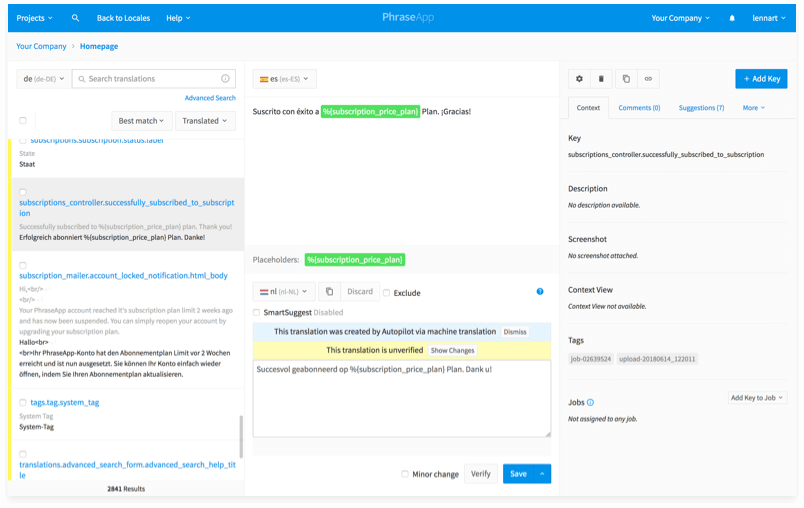Tick the Minor change checkbox
The width and height of the screenshot is (804, 508).
tap(405, 474)
